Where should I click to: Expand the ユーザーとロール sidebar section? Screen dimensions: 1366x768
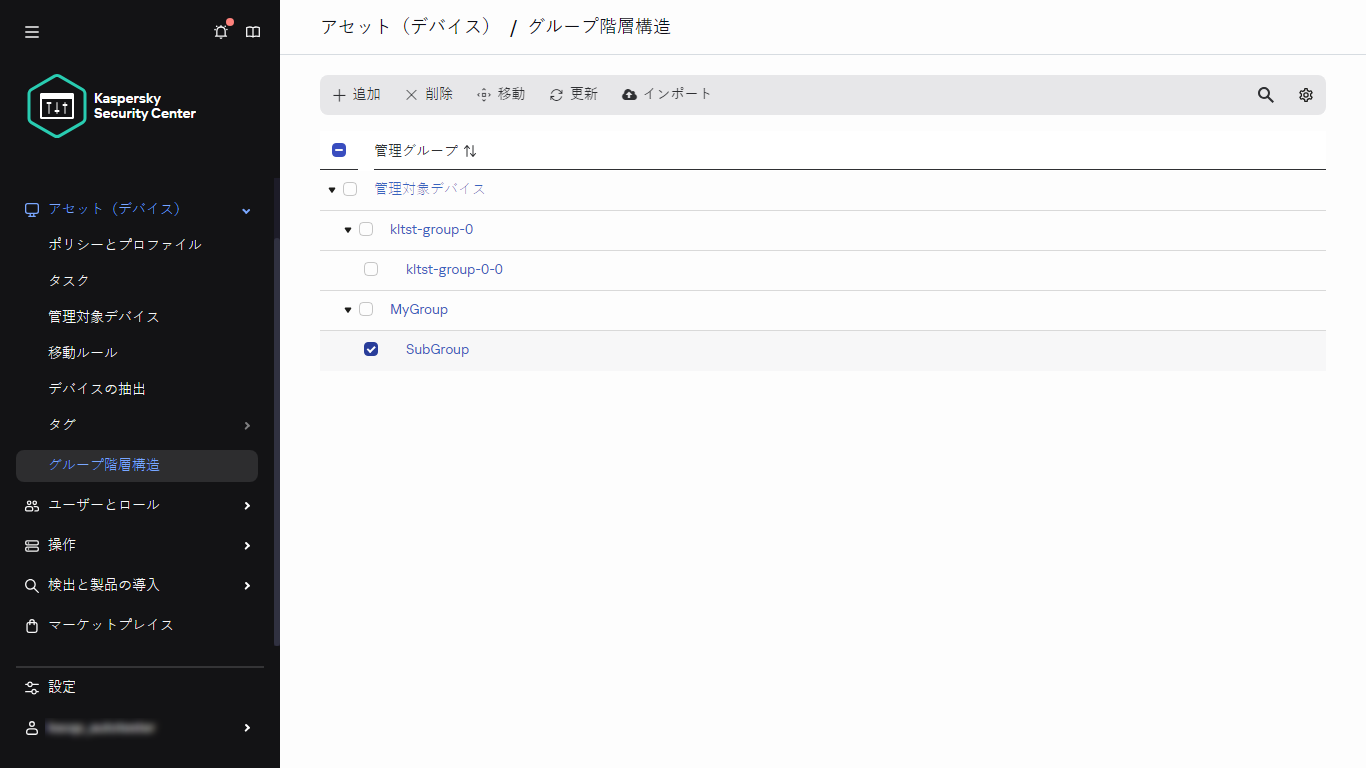[103, 505]
